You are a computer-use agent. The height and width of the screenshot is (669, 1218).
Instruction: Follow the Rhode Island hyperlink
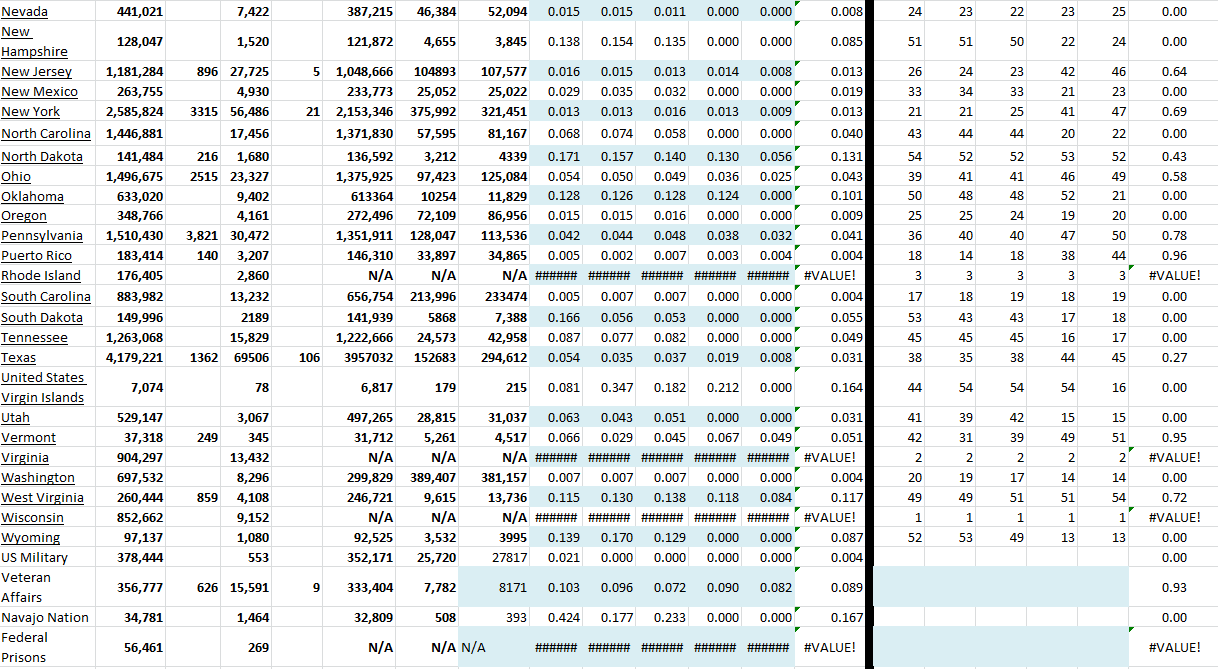pyautogui.click(x=41, y=276)
